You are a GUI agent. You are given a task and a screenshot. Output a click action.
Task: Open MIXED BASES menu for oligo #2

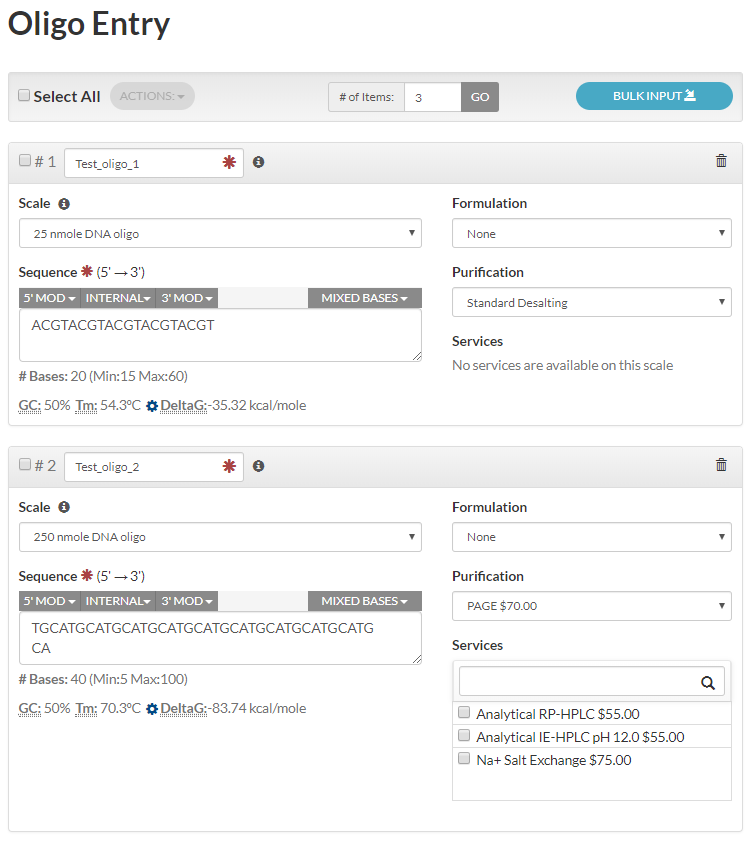pos(365,601)
